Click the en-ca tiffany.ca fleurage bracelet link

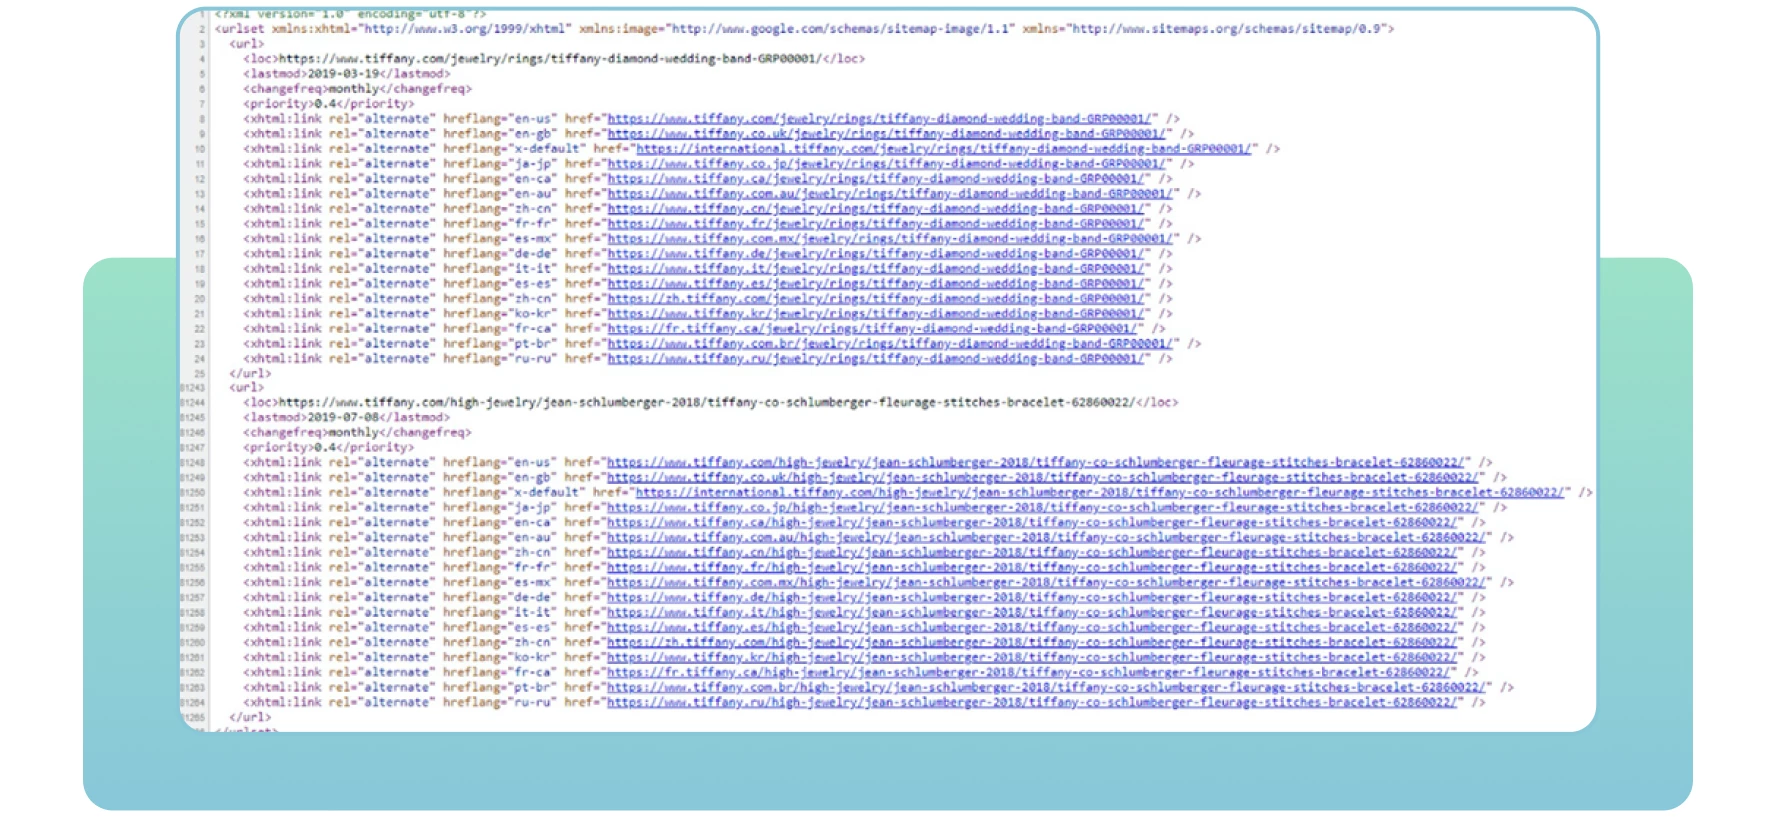click(1034, 522)
